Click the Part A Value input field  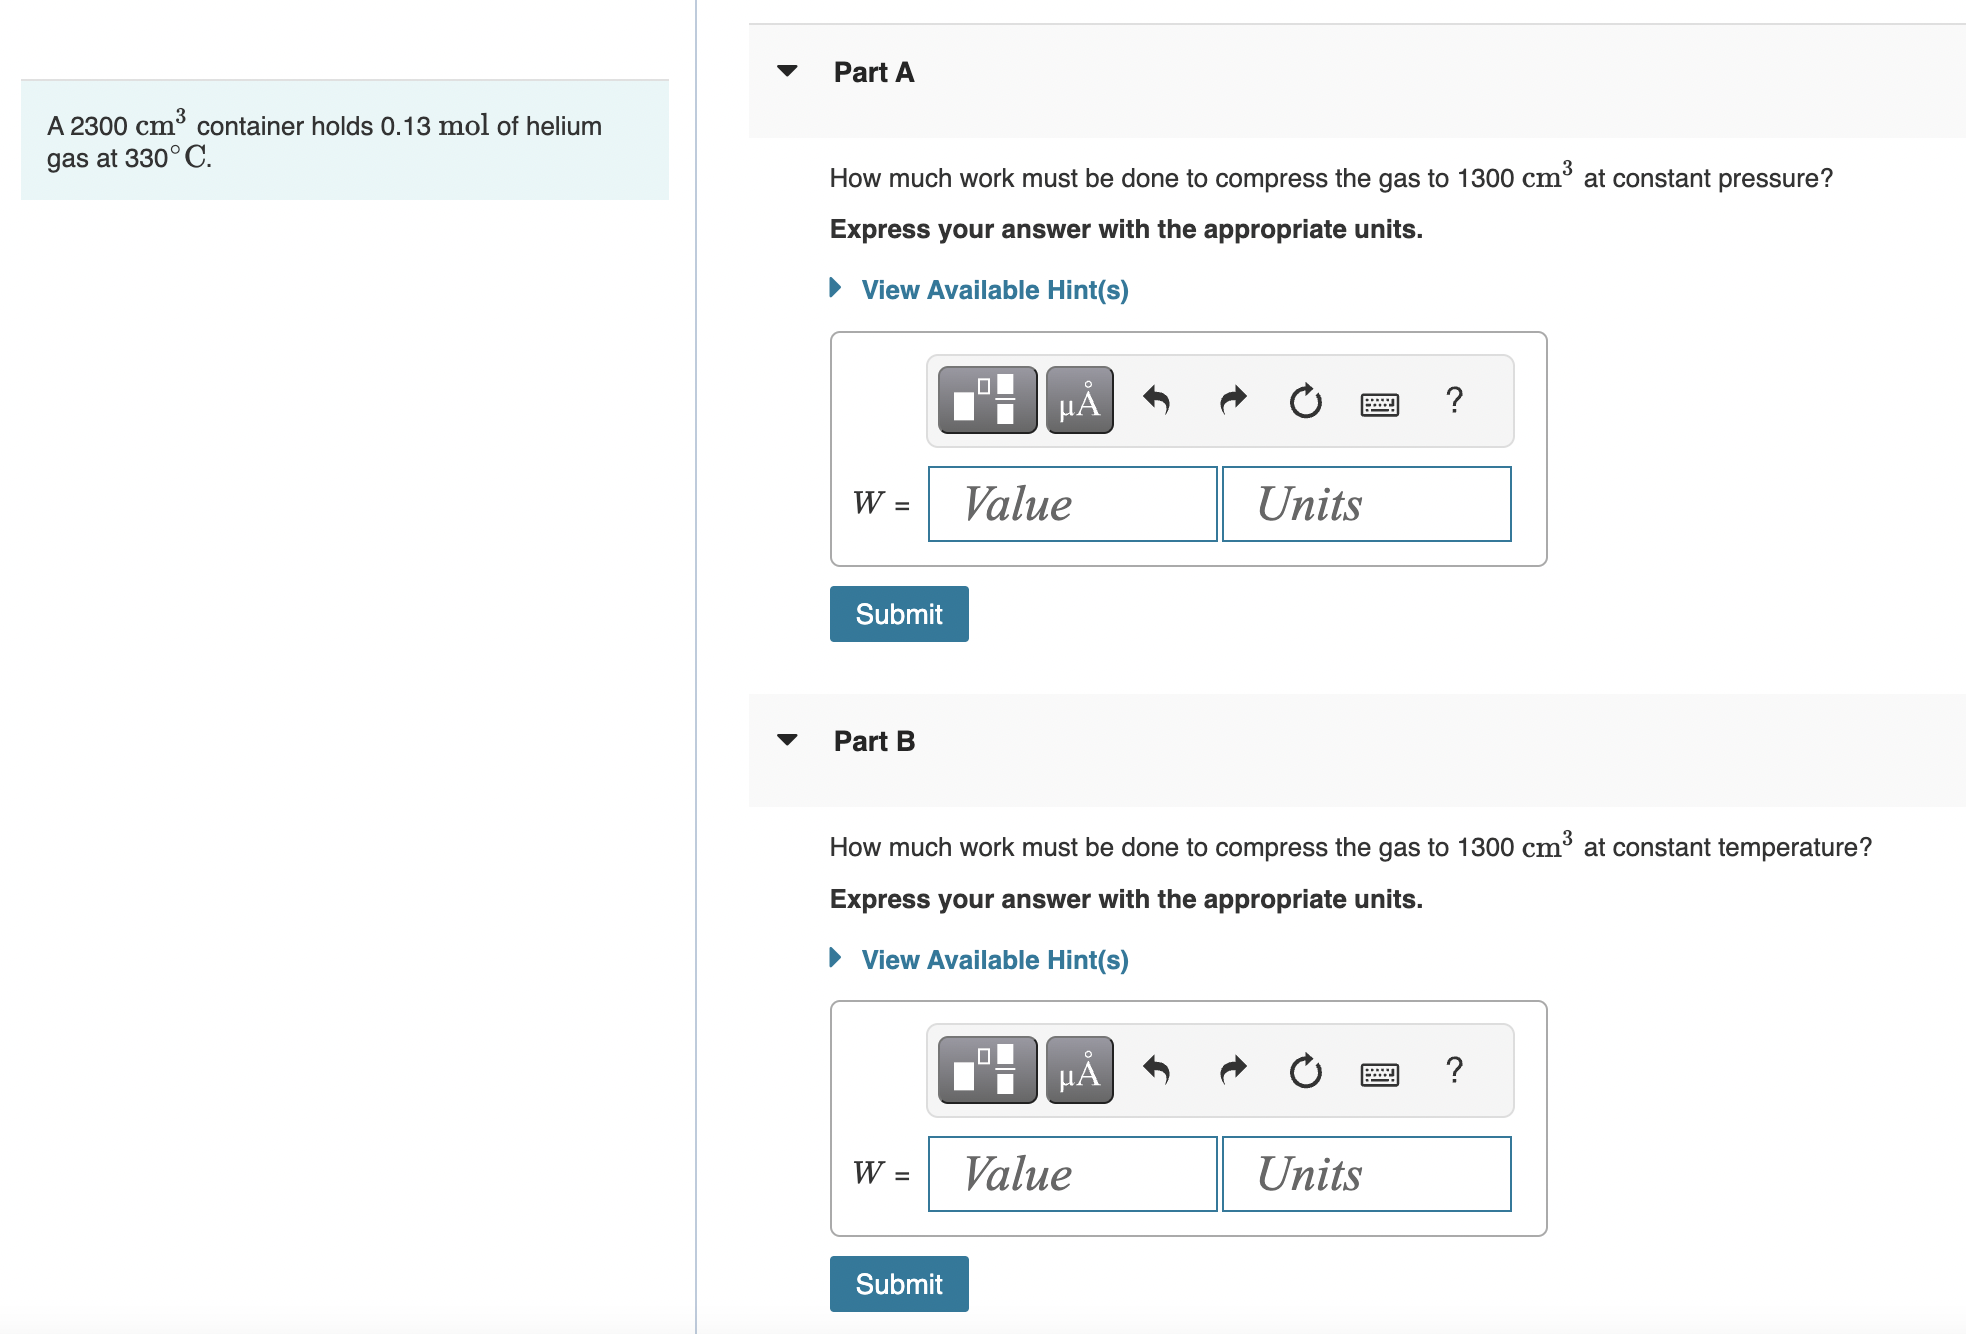coord(1072,504)
